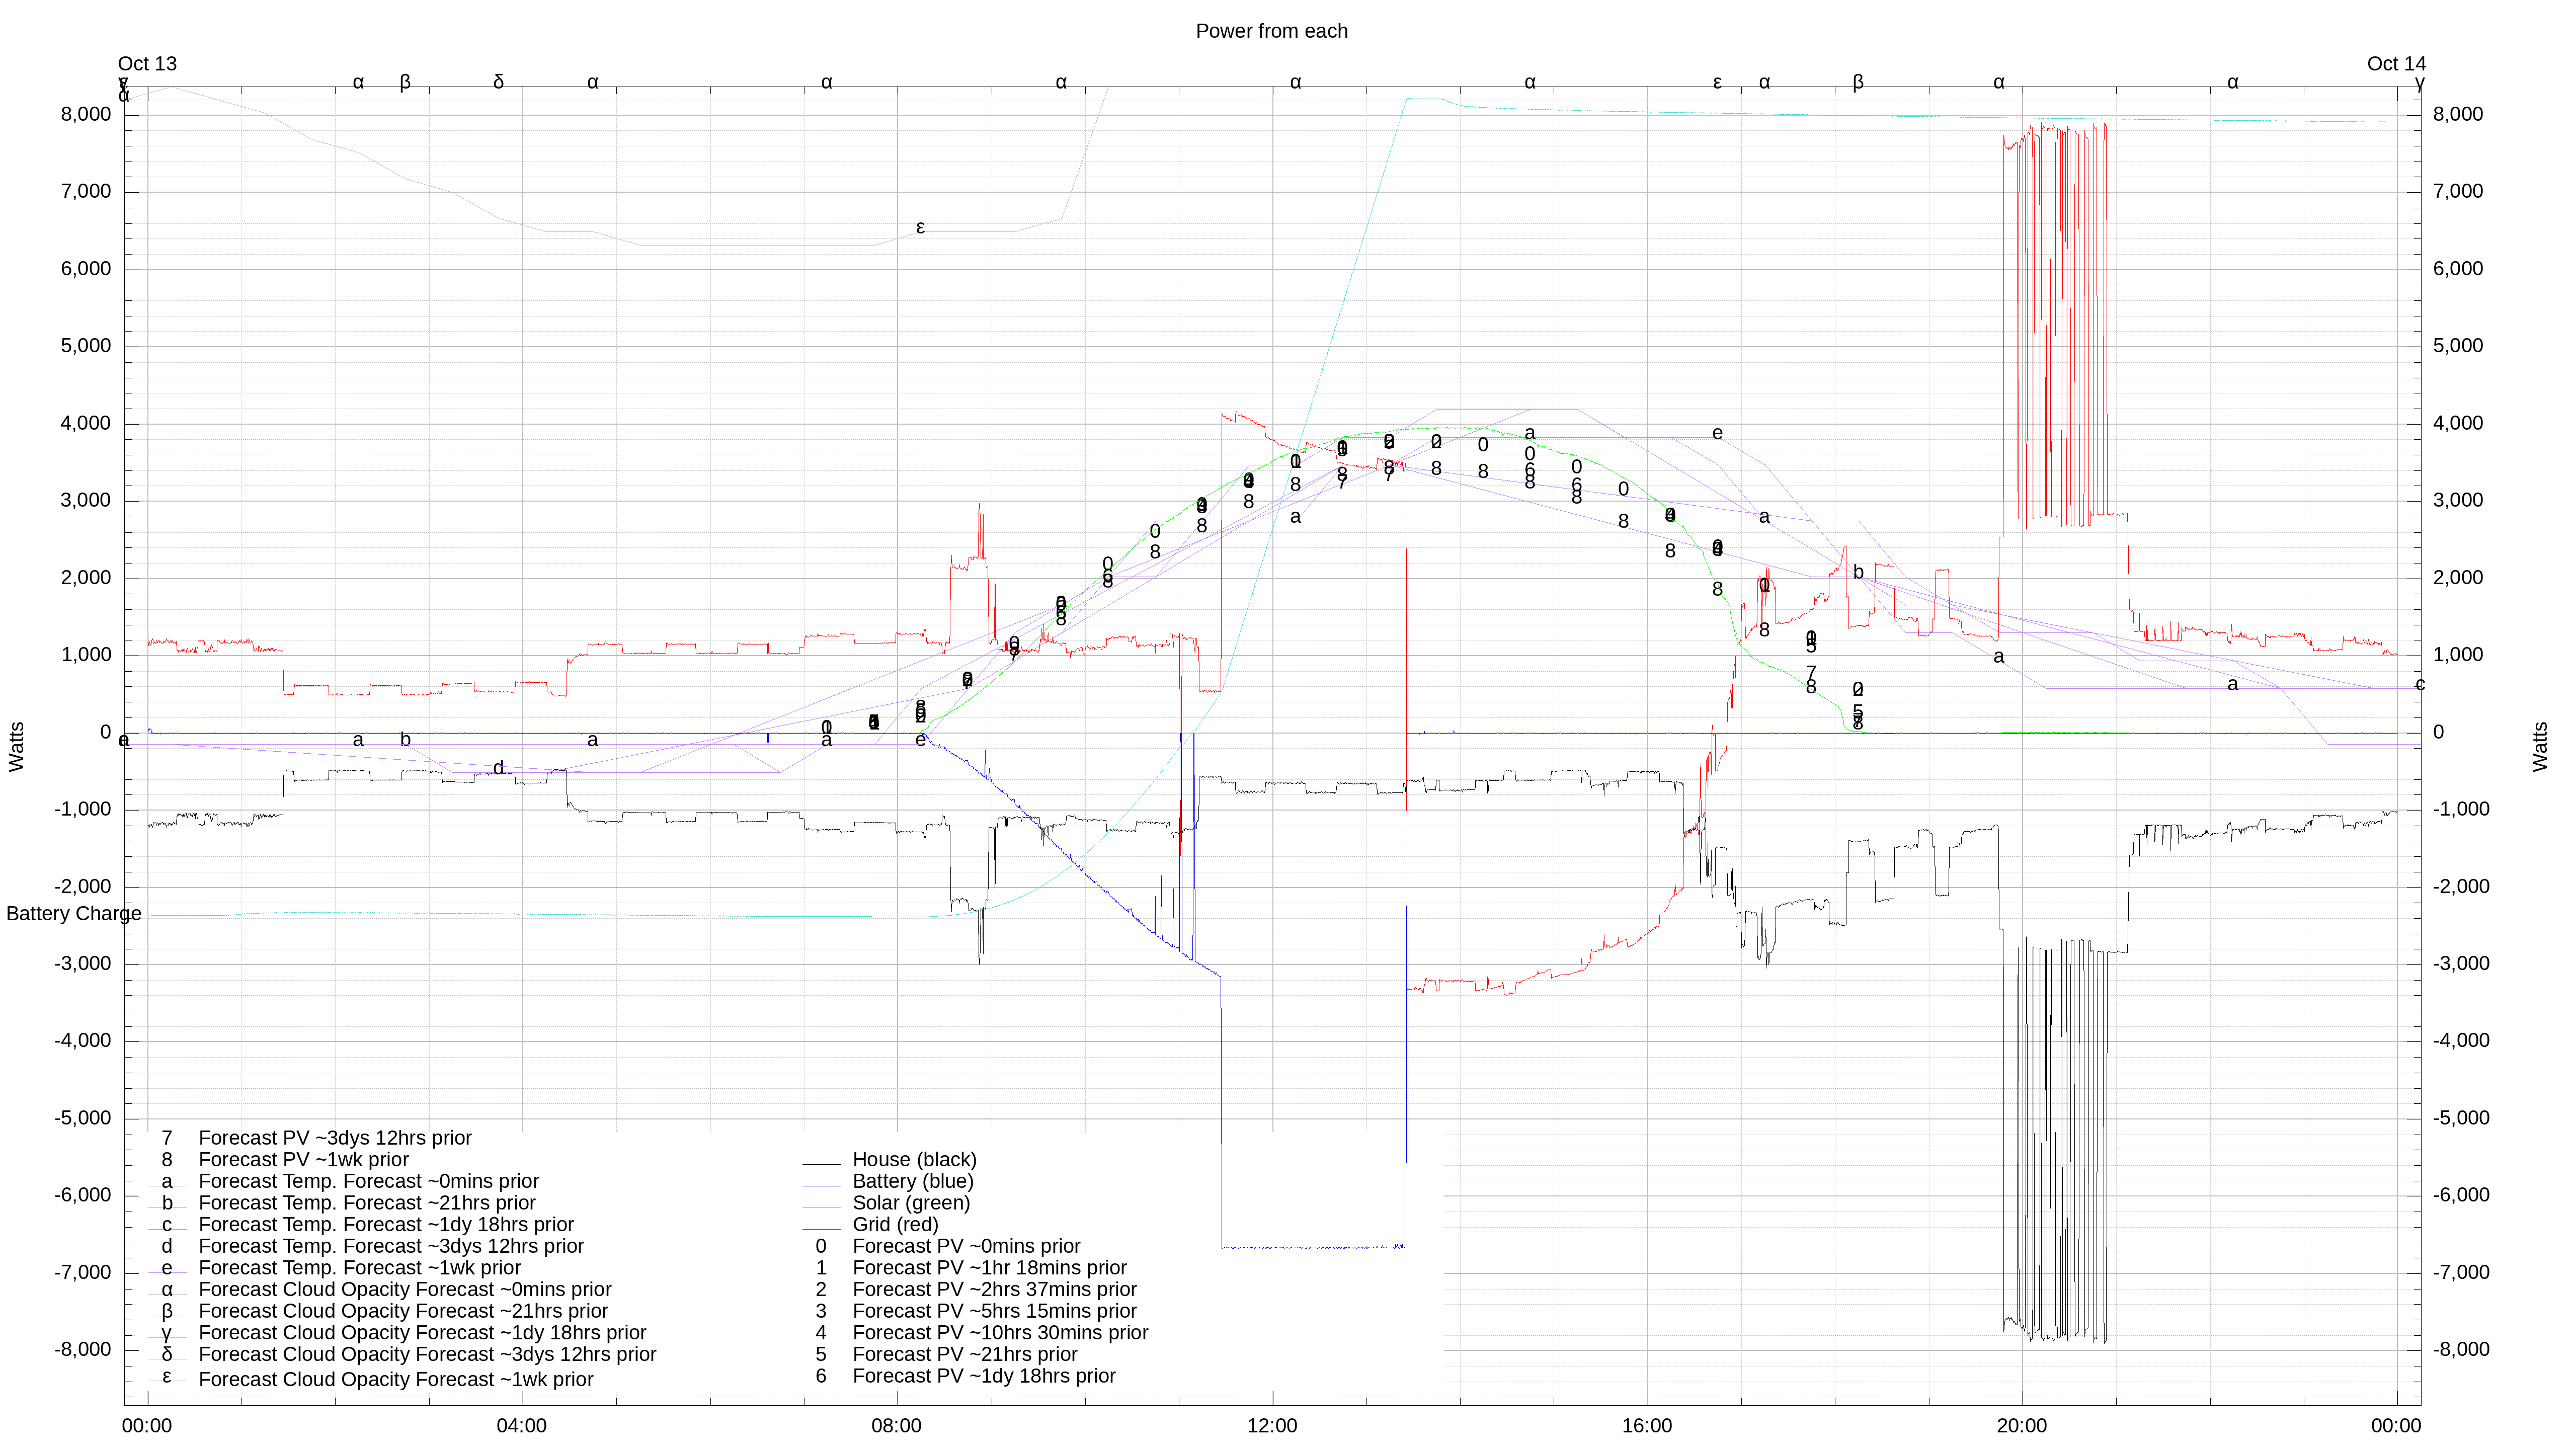Click legend entry 'Forecast PV ~5hrs 15mins prior'
The width and height of the screenshot is (2576, 1449).
(x=994, y=1311)
